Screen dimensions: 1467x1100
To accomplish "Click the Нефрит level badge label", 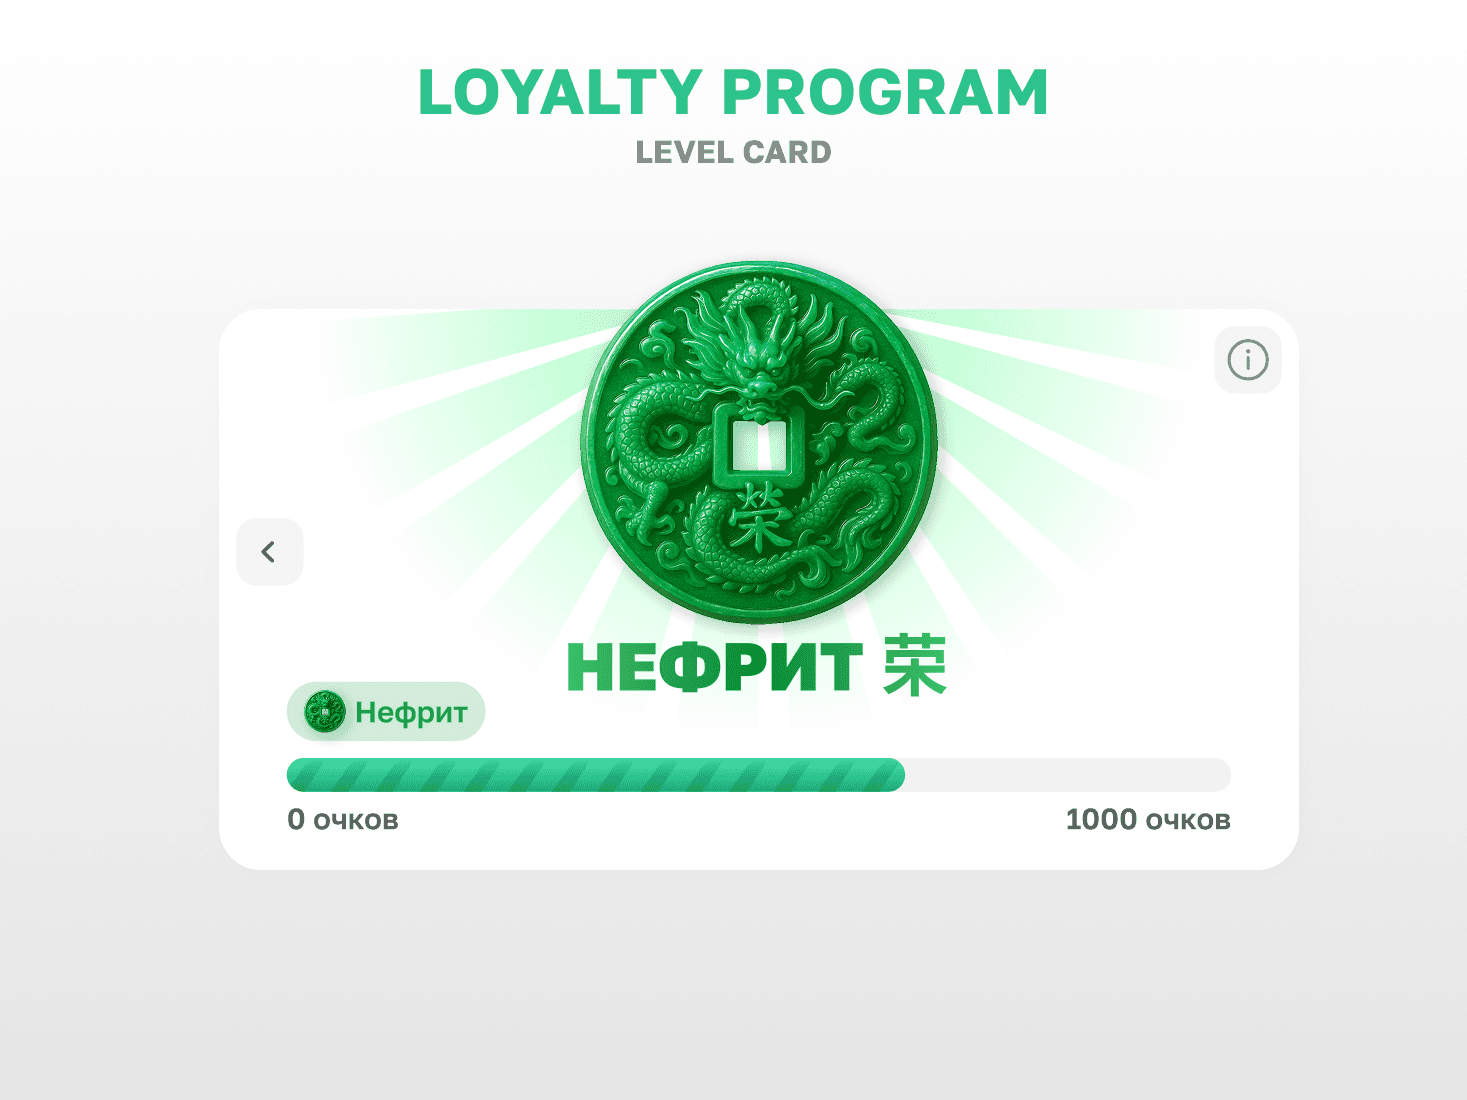I will tap(411, 712).
